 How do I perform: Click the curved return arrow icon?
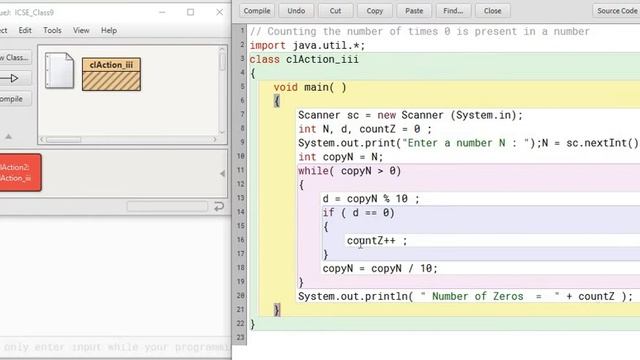point(219,206)
